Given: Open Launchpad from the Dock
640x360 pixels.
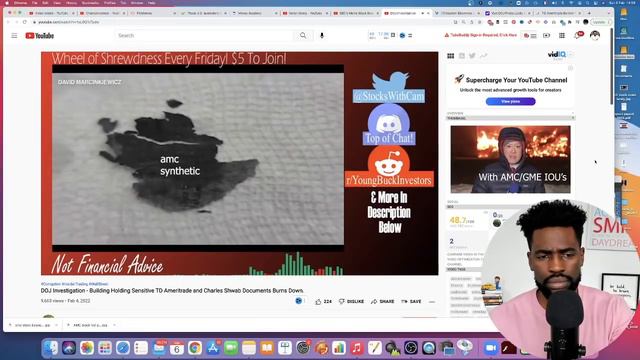Looking at the screenshot, I should point(105,348).
